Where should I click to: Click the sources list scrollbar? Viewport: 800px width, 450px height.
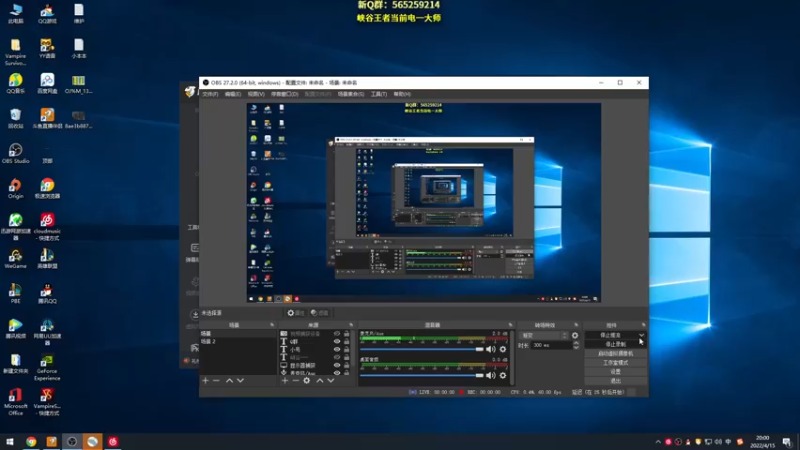pos(354,349)
